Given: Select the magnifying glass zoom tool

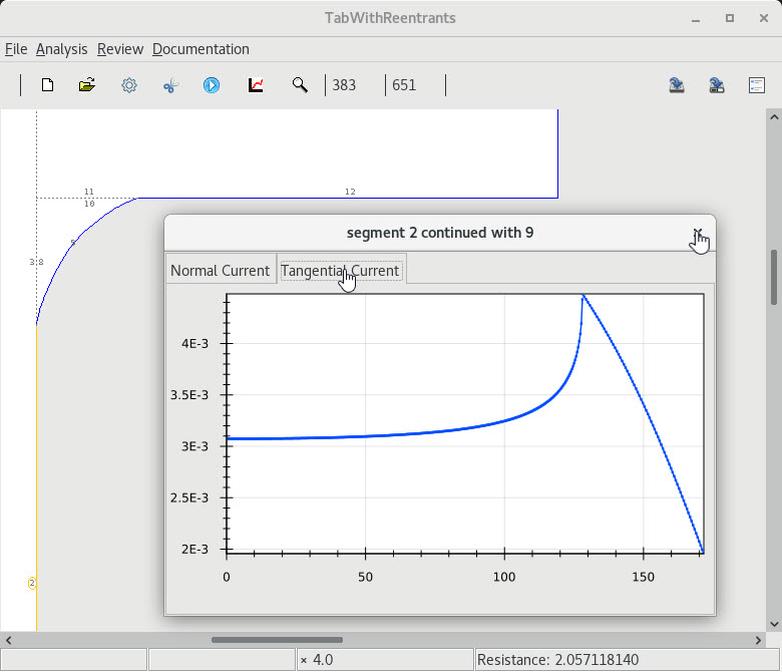Looking at the screenshot, I should [299, 85].
